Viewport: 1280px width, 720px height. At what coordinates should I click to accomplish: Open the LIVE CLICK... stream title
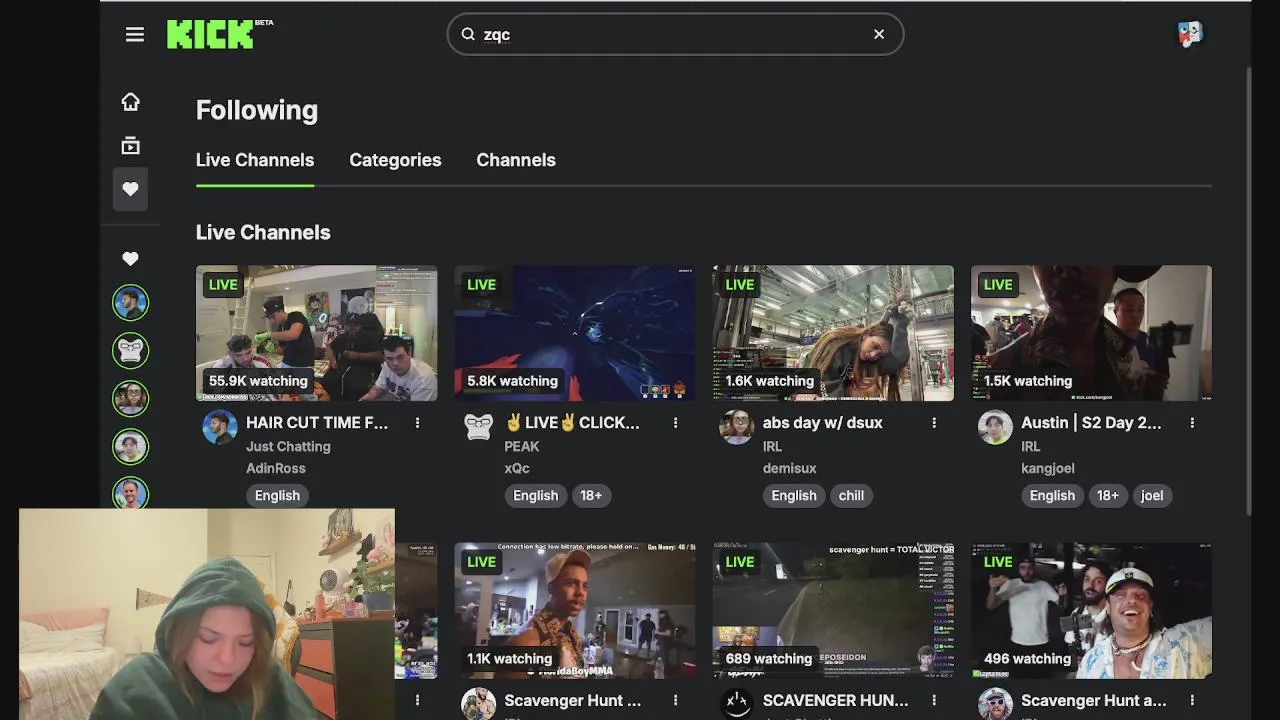(572, 423)
